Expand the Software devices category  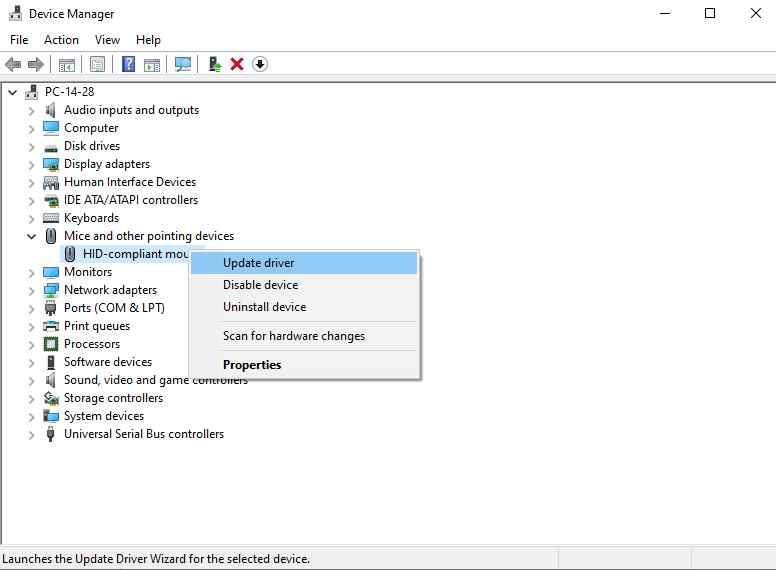pyautogui.click(x=32, y=363)
